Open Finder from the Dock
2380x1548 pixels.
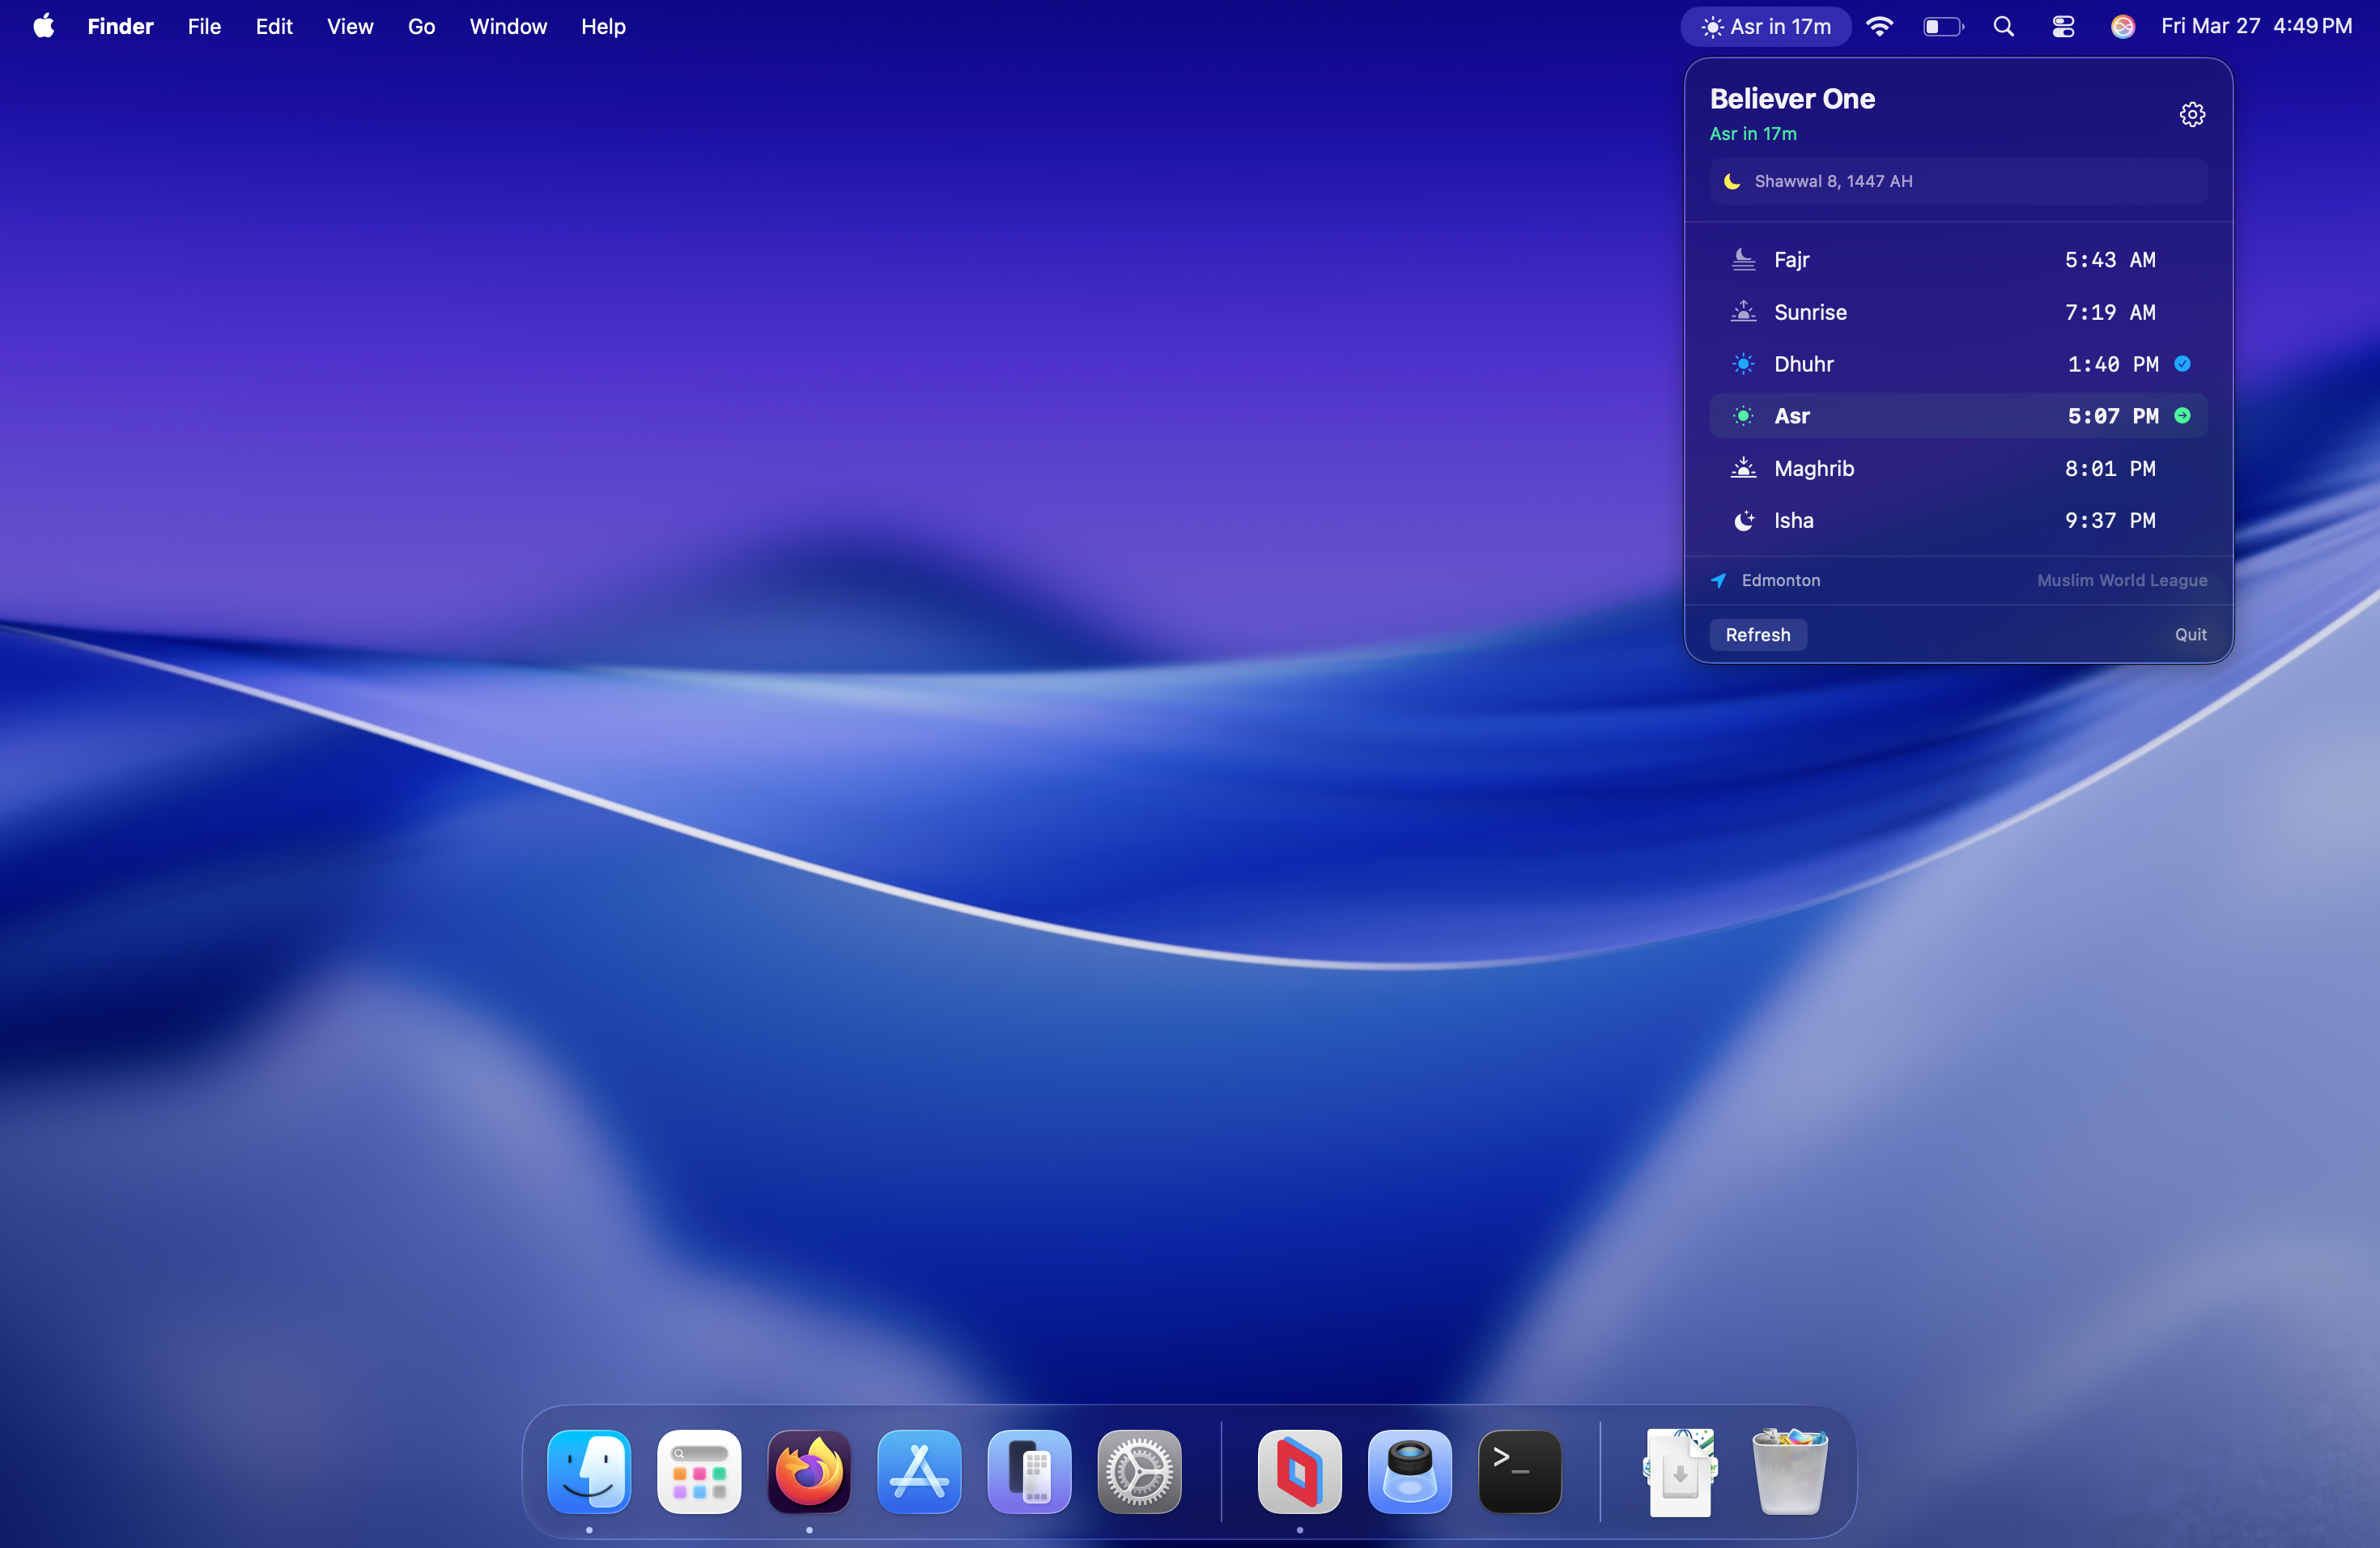click(589, 1471)
